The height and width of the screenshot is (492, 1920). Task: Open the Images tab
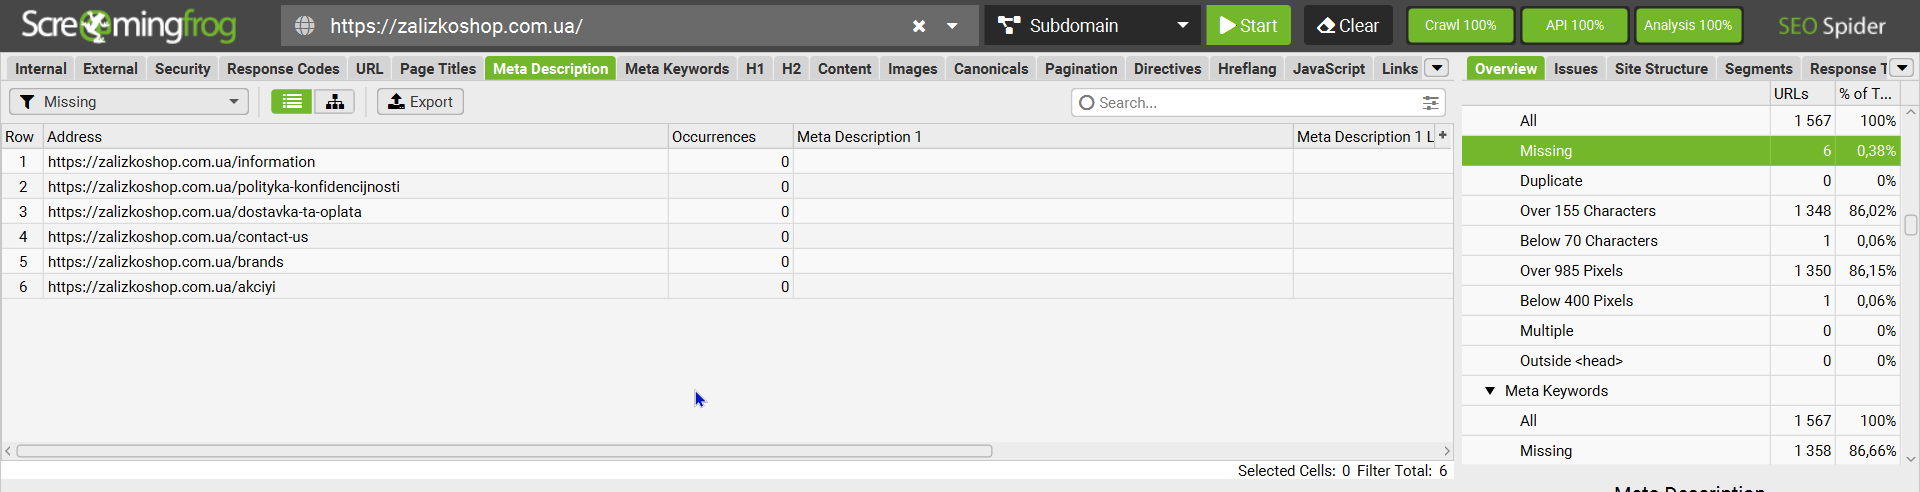point(912,68)
